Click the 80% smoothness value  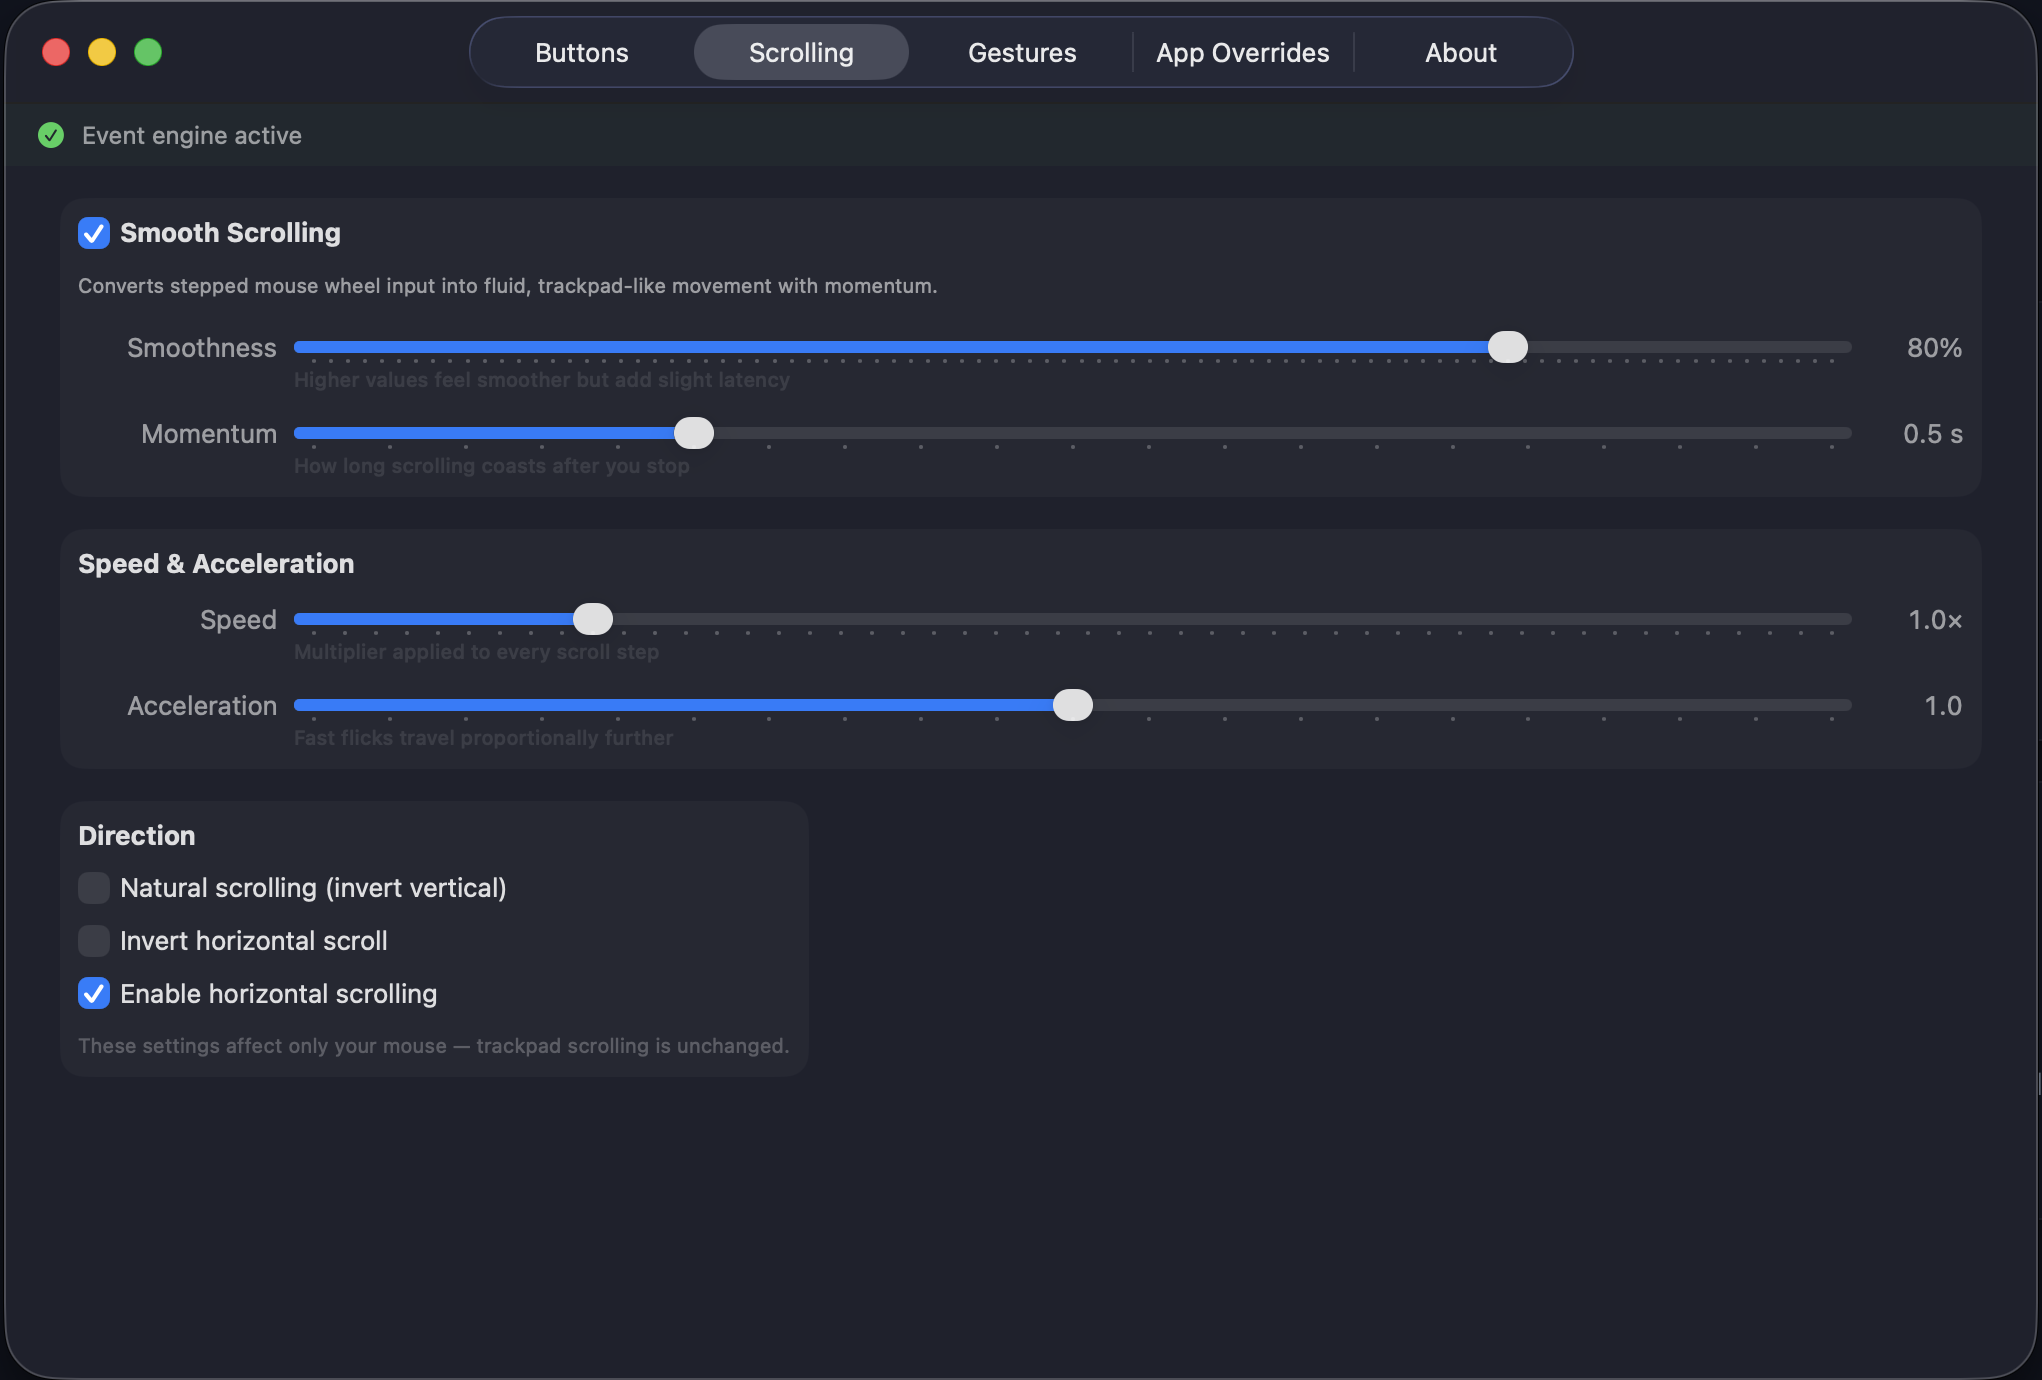tap(1933, 347)
